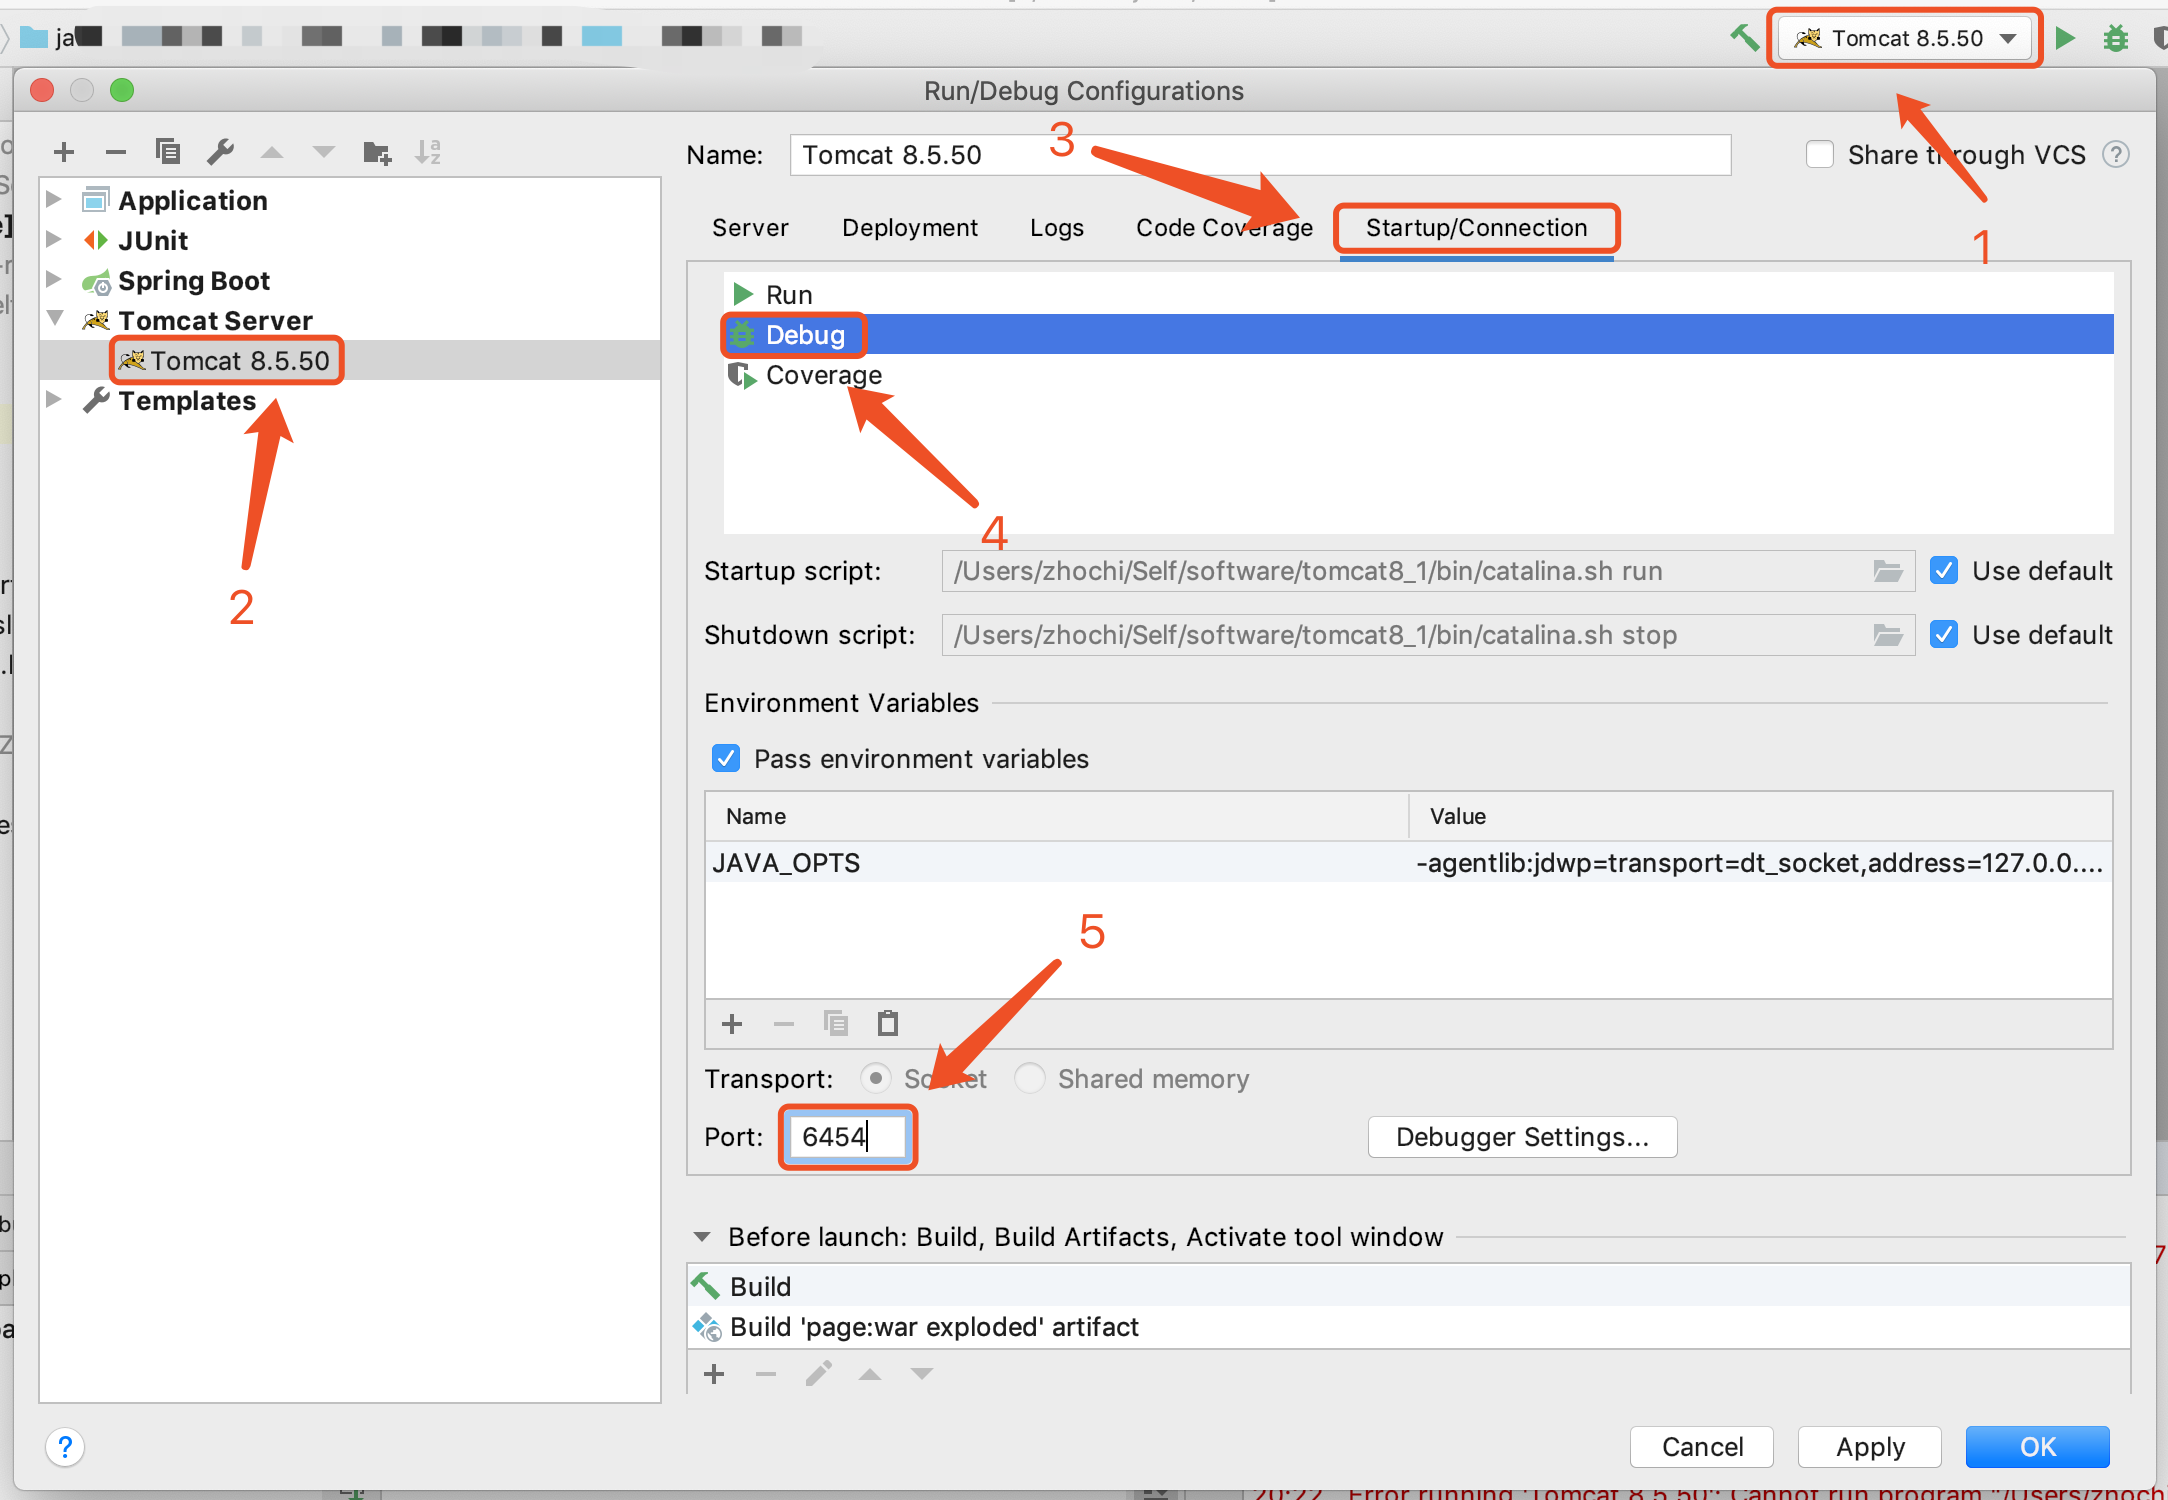
Task: Create a new folder via the toolbar icon
Action: tap(377, 152)
